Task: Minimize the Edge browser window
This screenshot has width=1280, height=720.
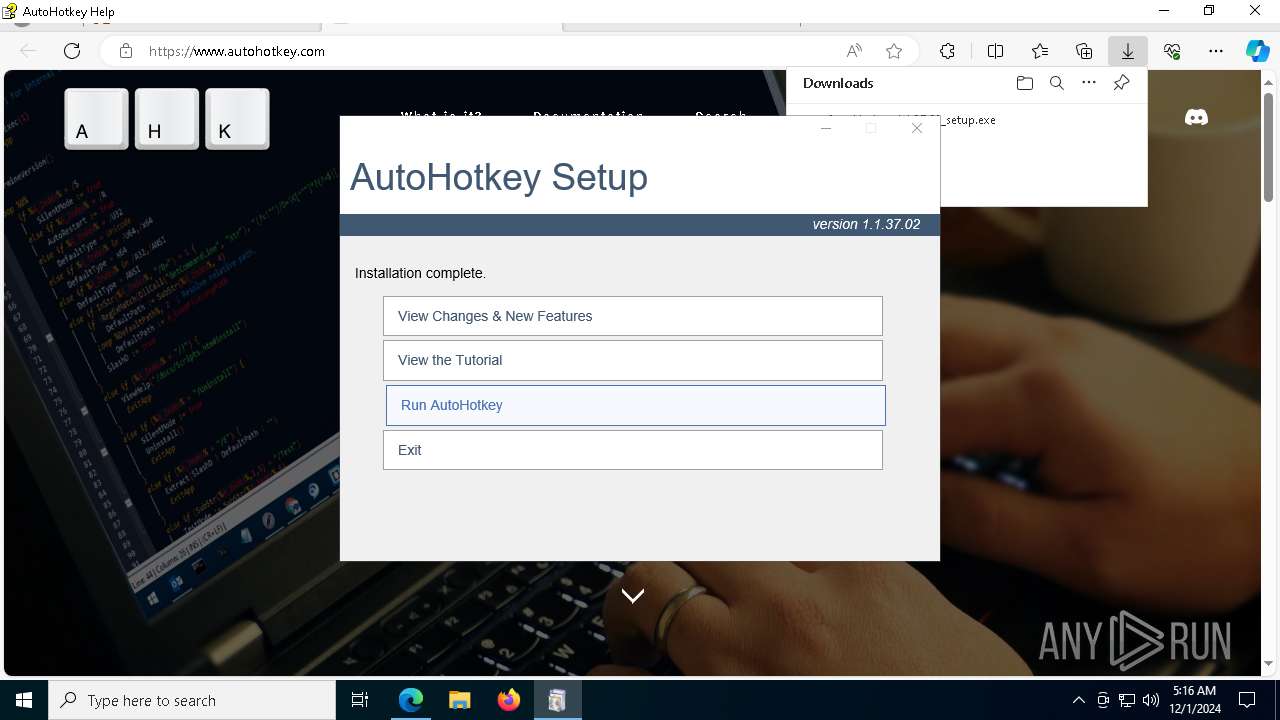Action: tap(1164, 11)
